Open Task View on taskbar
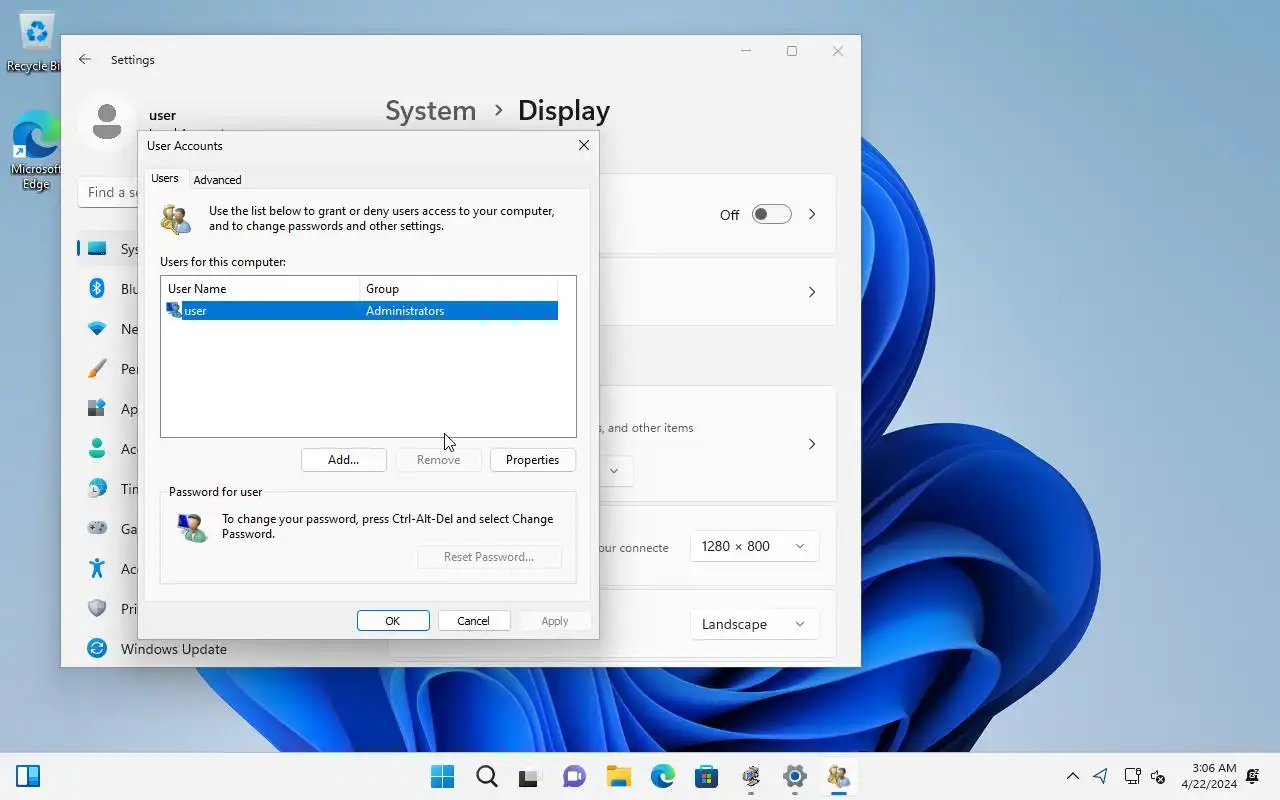The width and height of the screenshot is (1280, 800). pyautogui.click(x=530, y=777)
